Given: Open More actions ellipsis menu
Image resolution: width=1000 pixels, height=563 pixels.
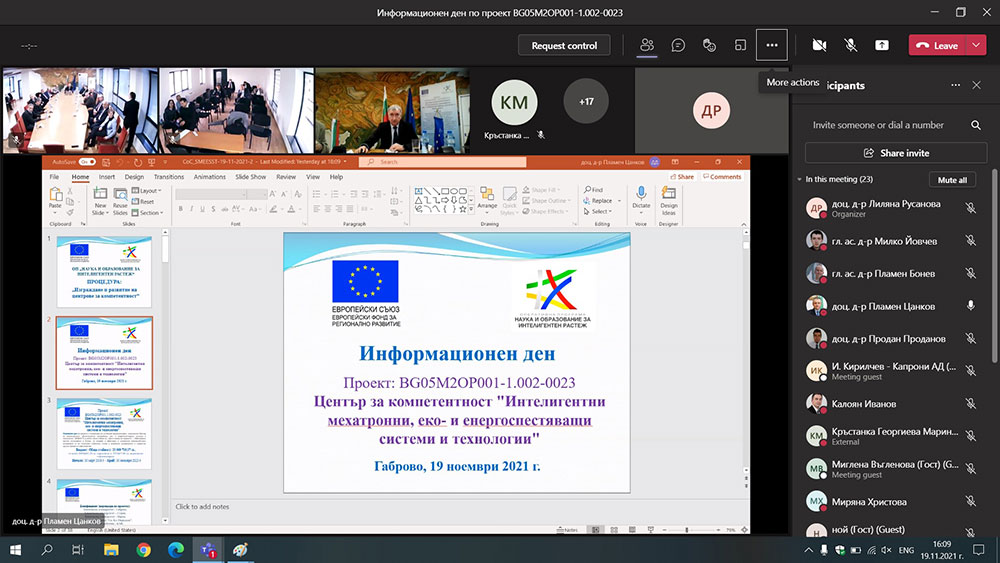Looking at the screenshot, I should (772, 45).
